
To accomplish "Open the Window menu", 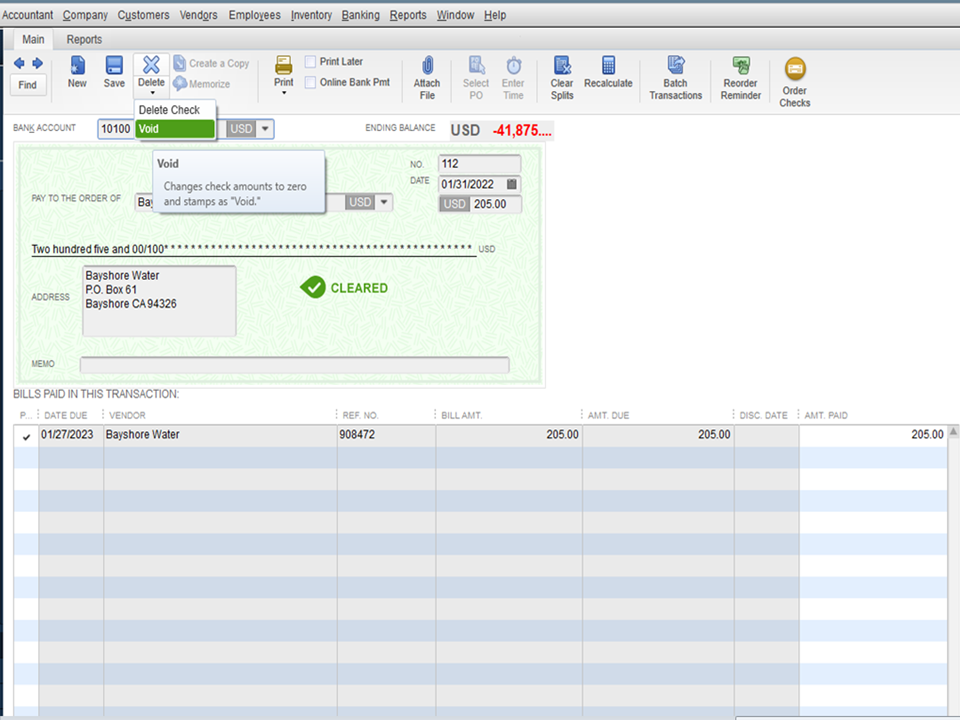I will 456,15.
